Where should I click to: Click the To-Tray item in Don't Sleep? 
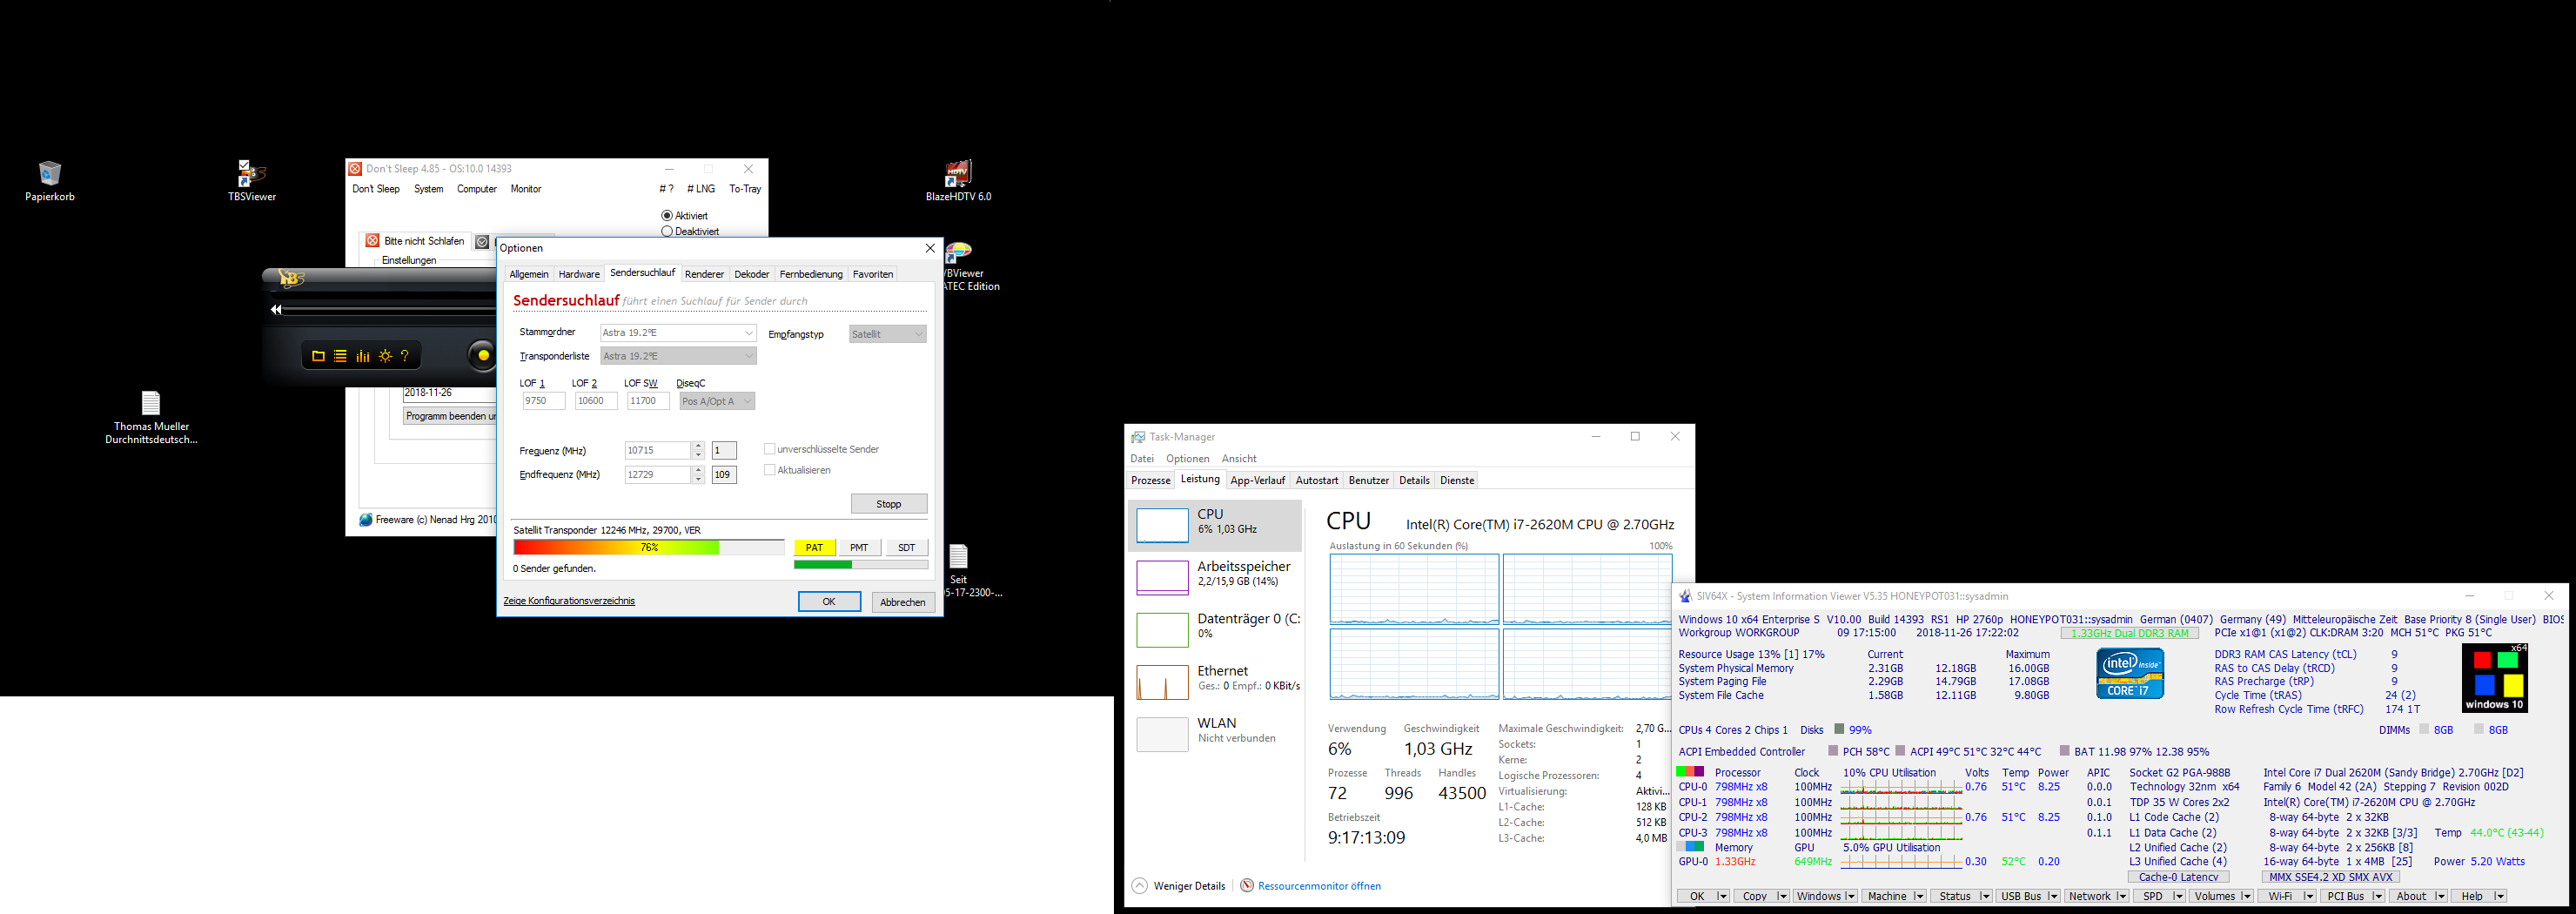coord(745,189)
